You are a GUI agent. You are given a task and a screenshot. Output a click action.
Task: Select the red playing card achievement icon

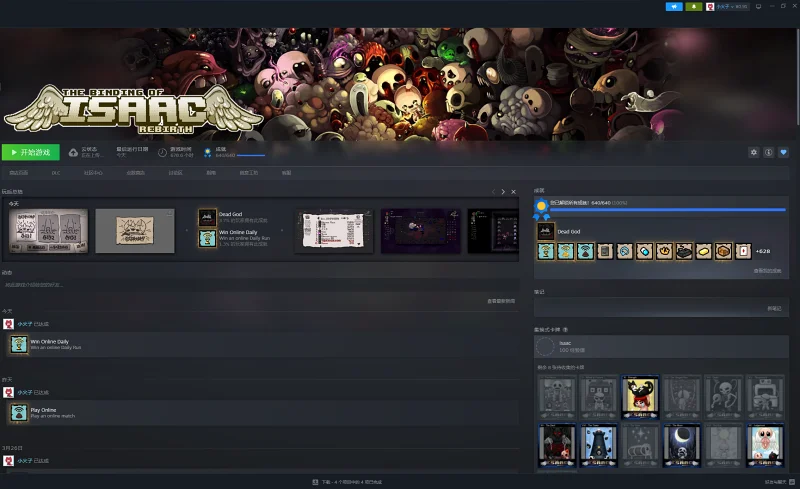743,251
